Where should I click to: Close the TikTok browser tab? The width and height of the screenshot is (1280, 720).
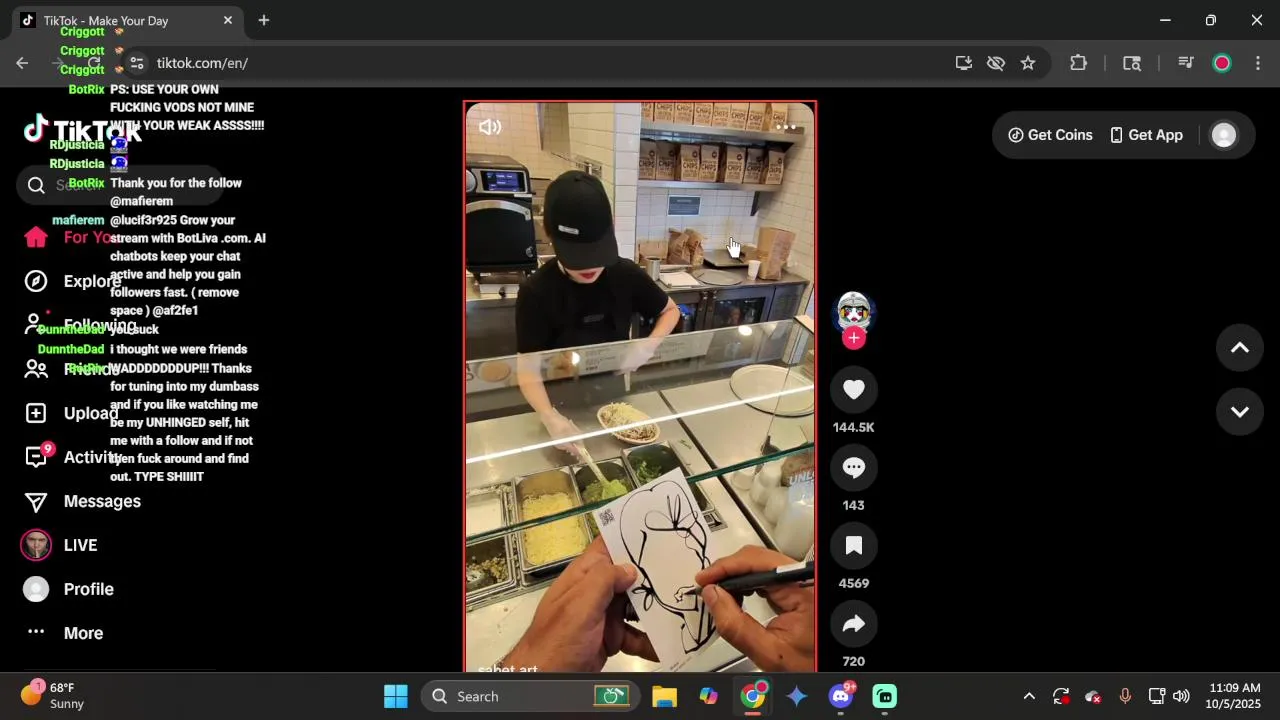click(227, 20)
